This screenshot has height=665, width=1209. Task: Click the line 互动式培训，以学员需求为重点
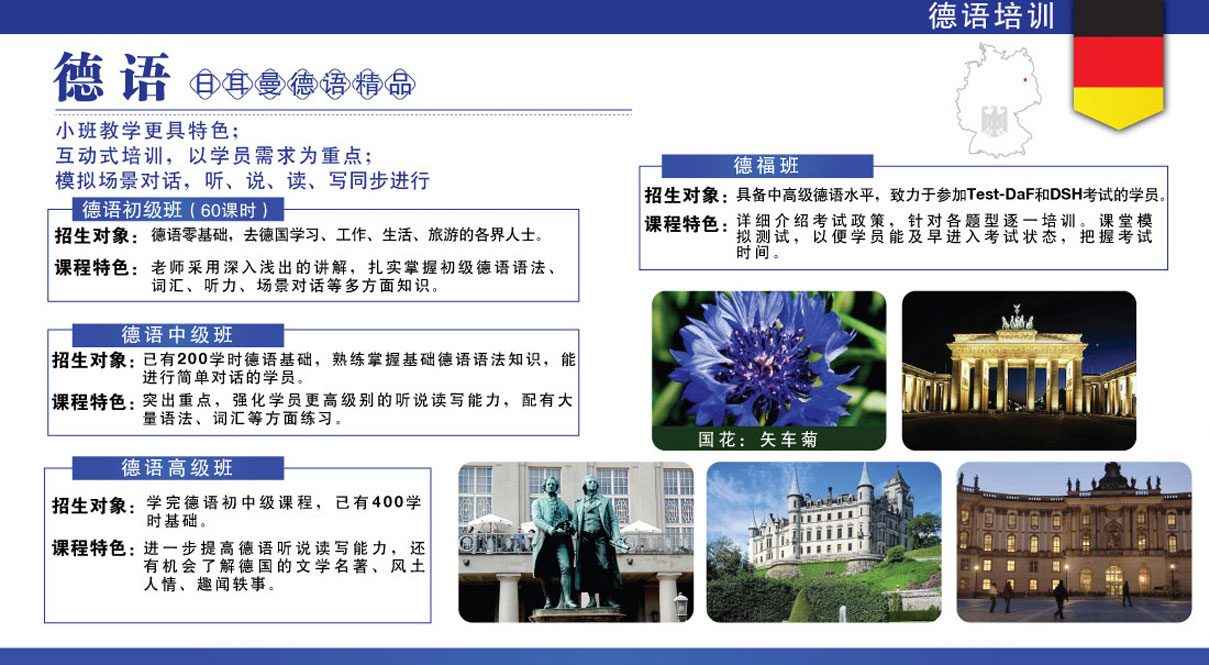pyautogui.click(x=214, y=156)
